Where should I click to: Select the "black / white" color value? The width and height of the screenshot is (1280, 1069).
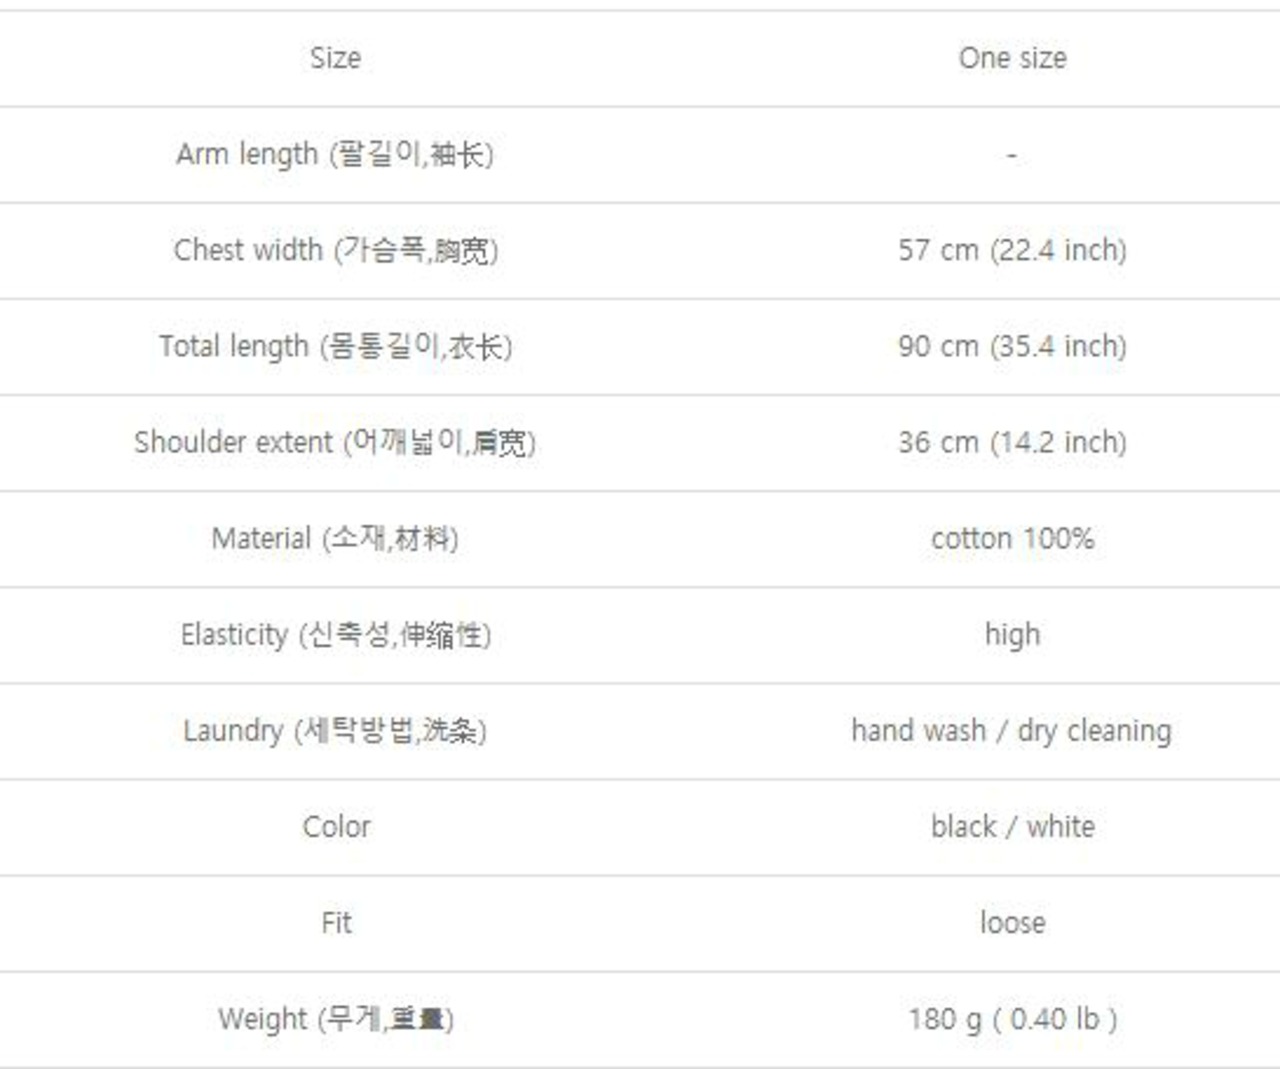click(x=1012, y=826)
